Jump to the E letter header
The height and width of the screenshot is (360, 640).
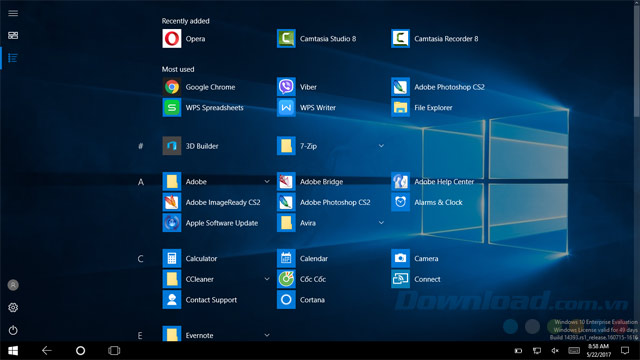pos(140,336)
